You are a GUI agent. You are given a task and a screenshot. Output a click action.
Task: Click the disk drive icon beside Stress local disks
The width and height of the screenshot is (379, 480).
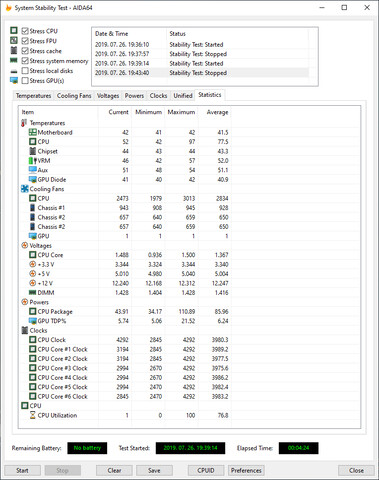tap(14, 71)
